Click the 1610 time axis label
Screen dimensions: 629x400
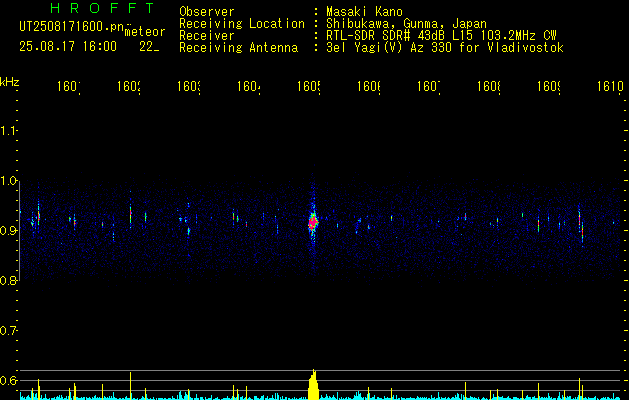[x=610, y=86]
